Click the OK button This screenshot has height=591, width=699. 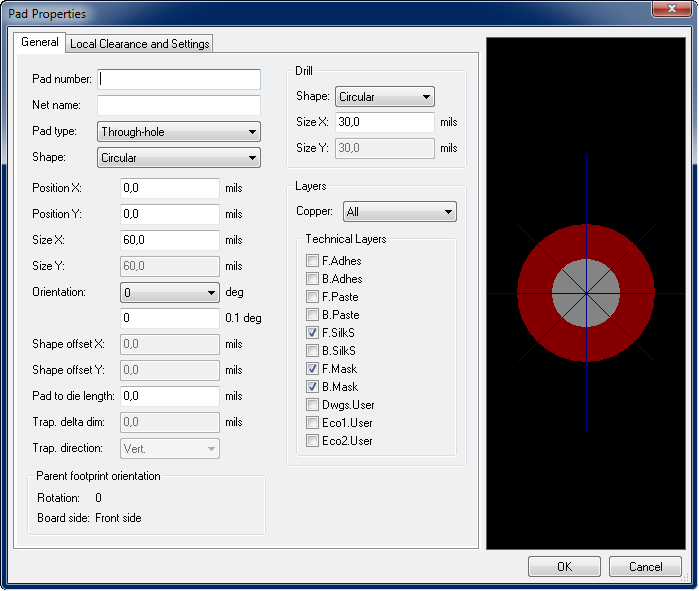[x=564, y=567]
